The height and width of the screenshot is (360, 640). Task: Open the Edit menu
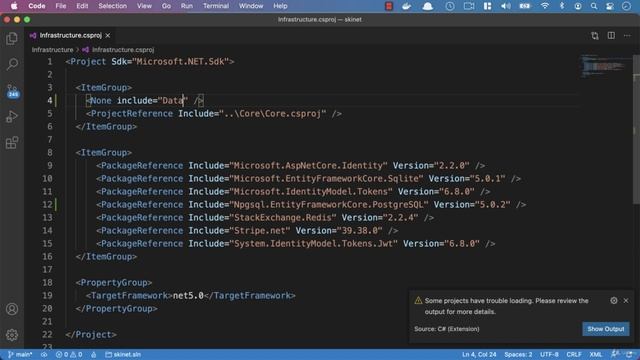[82, 6]
